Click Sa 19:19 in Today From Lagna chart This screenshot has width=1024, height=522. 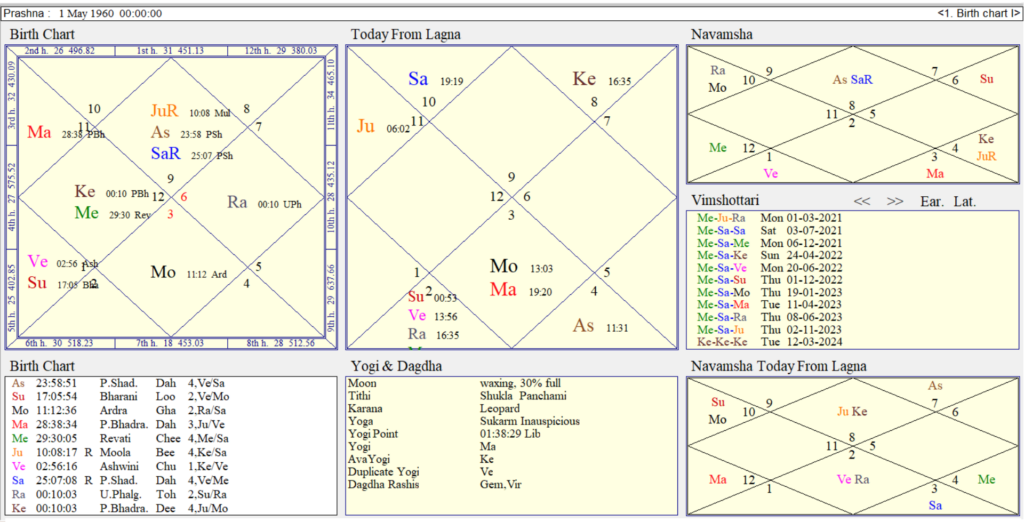click(x=437, y=80)
